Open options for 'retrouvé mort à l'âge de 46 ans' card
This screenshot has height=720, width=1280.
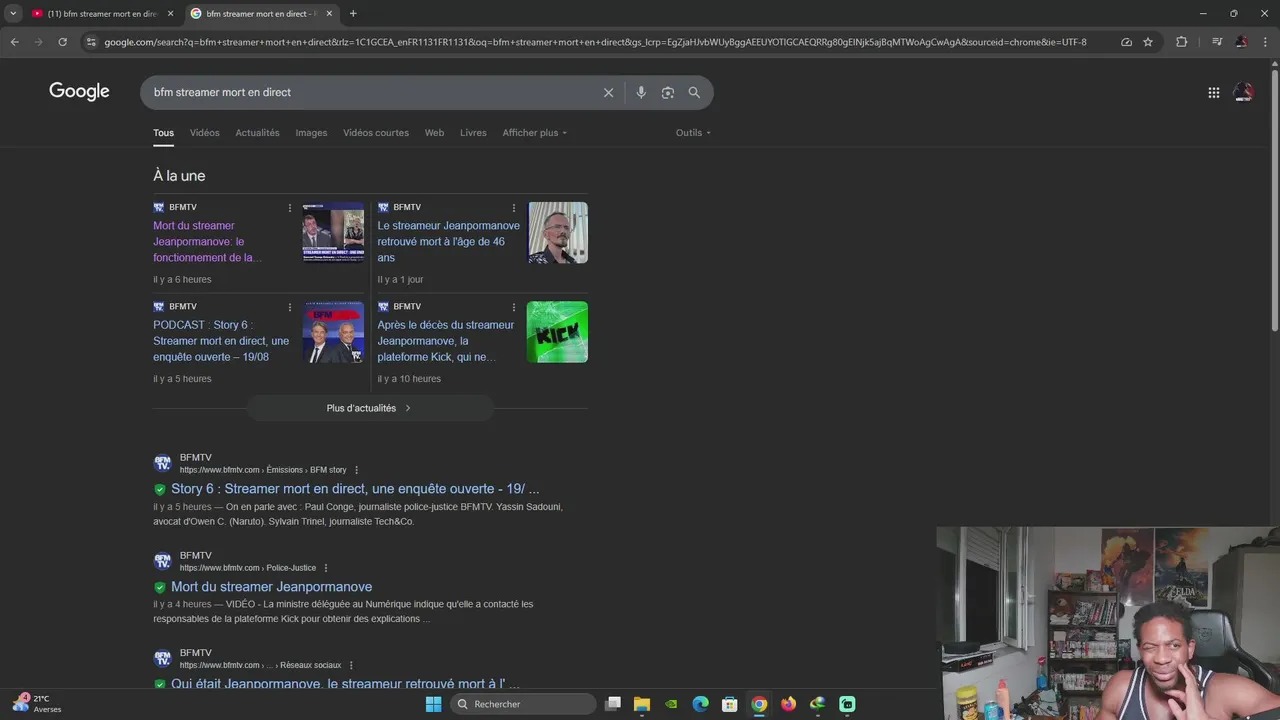point(514,208)
